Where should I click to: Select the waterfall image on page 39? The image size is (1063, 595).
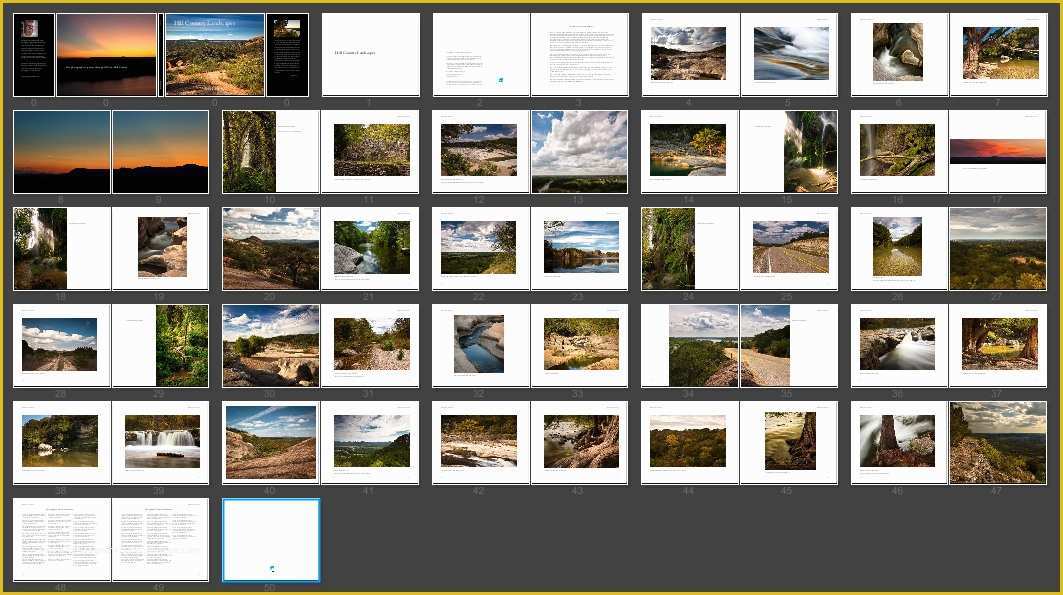pyautogui.click(x=161, y=441)
